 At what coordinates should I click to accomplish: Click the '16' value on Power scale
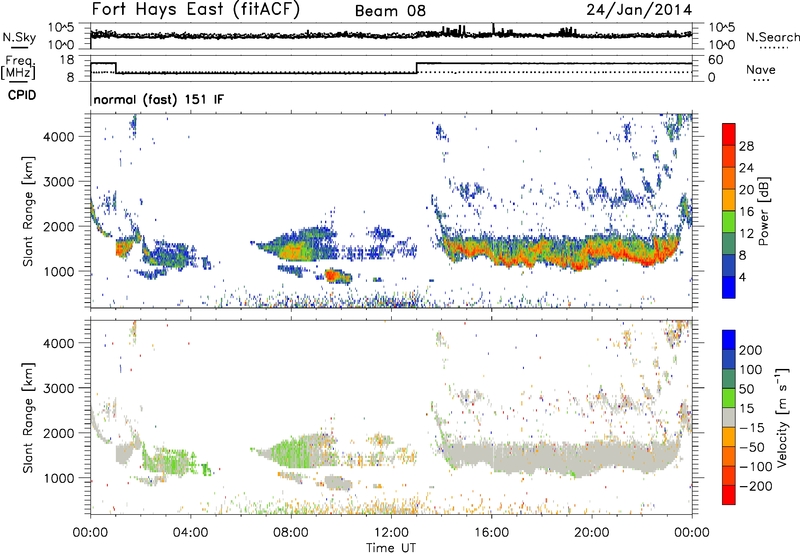tap(746, 211)
